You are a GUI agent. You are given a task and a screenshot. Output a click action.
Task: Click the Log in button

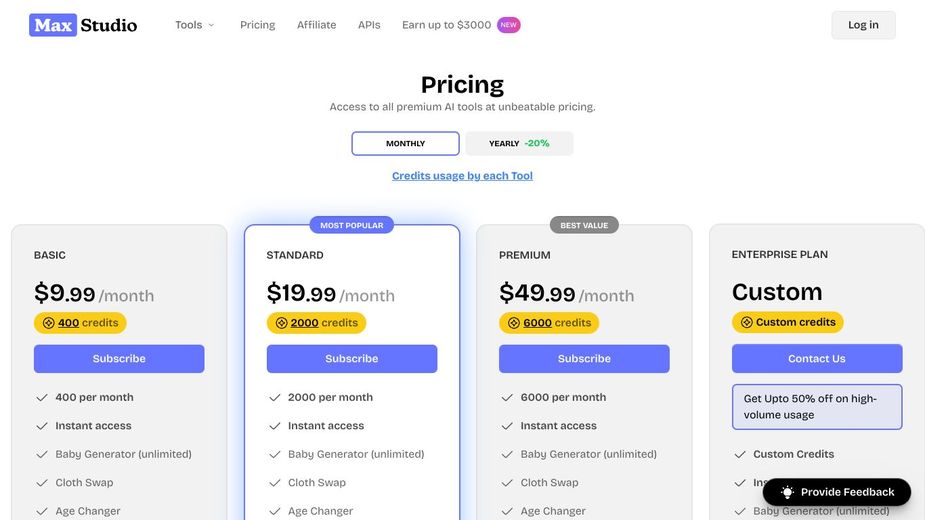coord(863,25)
